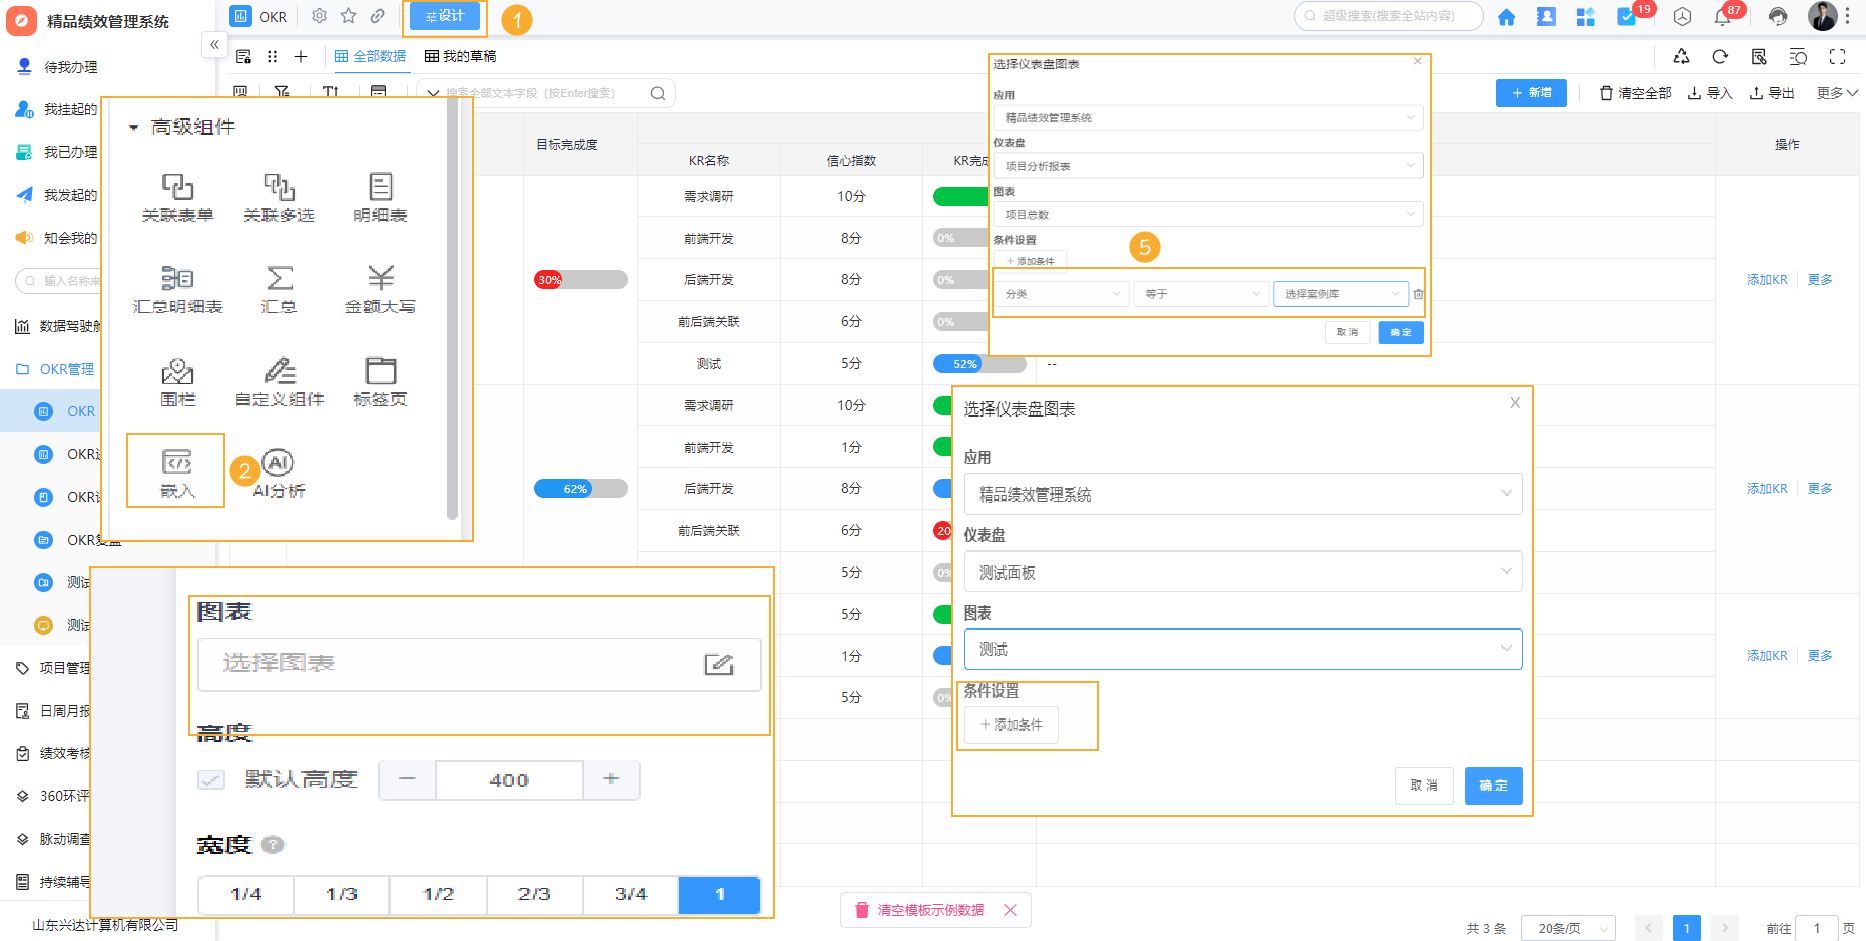
Task: Click the 添加条件 button
Action: point(1011,725)
